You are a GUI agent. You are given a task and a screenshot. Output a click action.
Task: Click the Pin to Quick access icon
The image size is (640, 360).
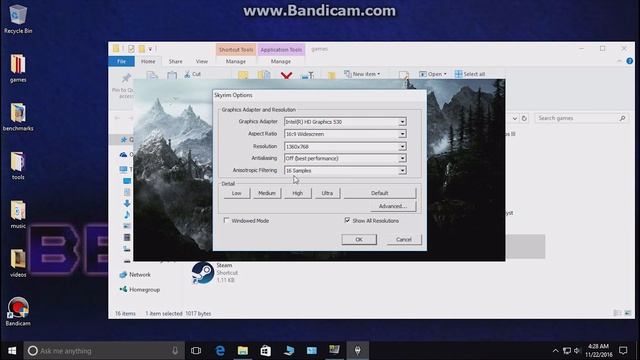[x=126, y=78]
